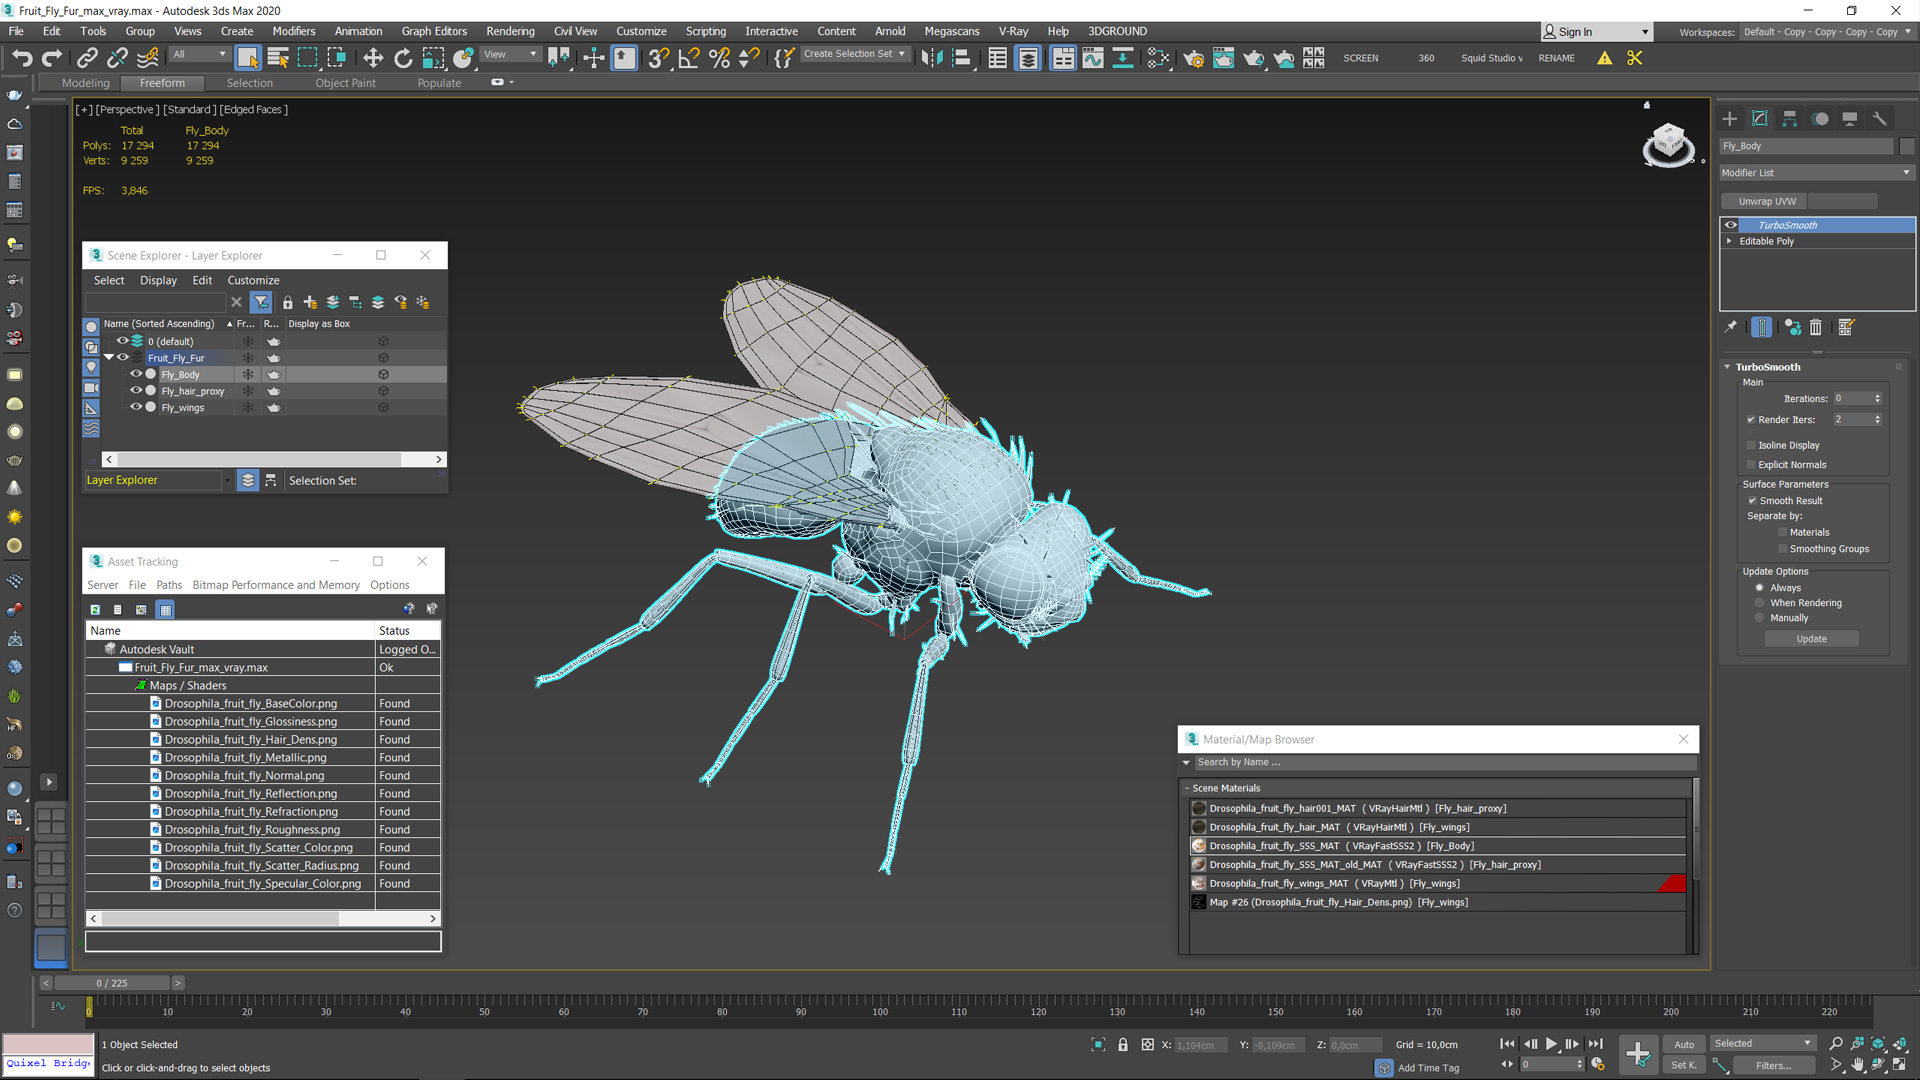Select the Manually update option

(1760, 618)
